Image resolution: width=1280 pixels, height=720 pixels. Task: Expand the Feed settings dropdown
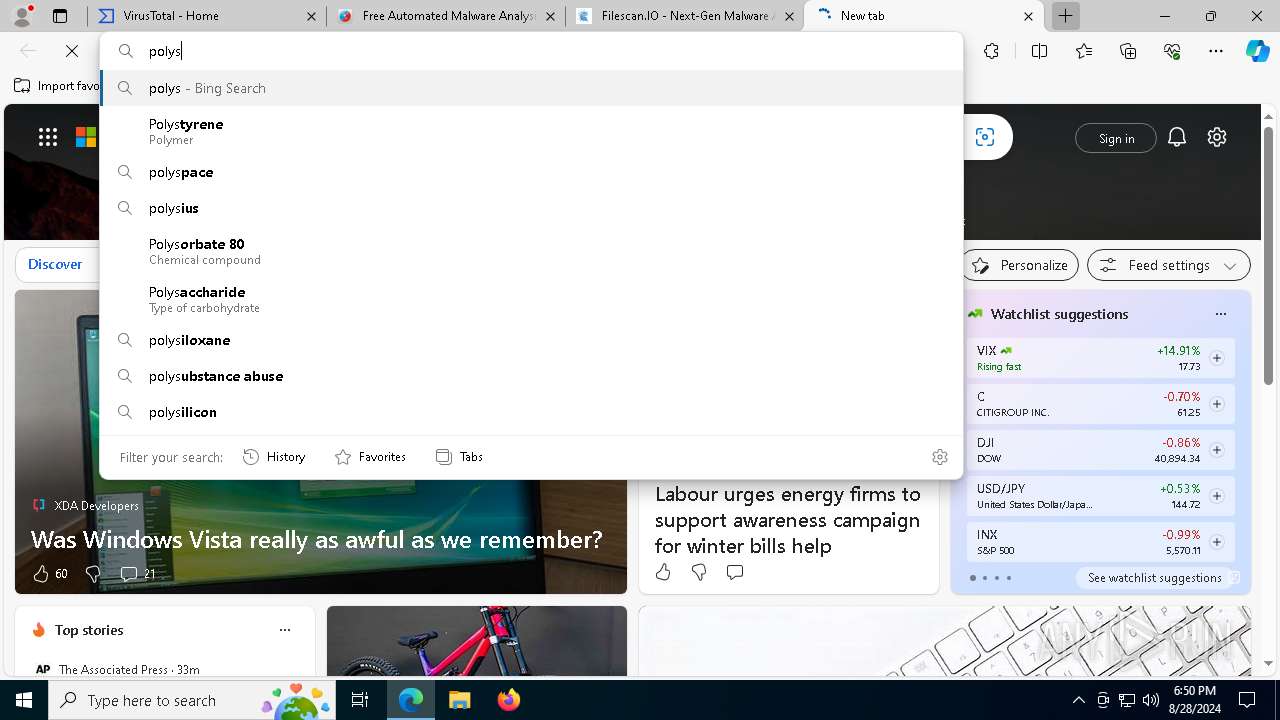(1169, 265)
